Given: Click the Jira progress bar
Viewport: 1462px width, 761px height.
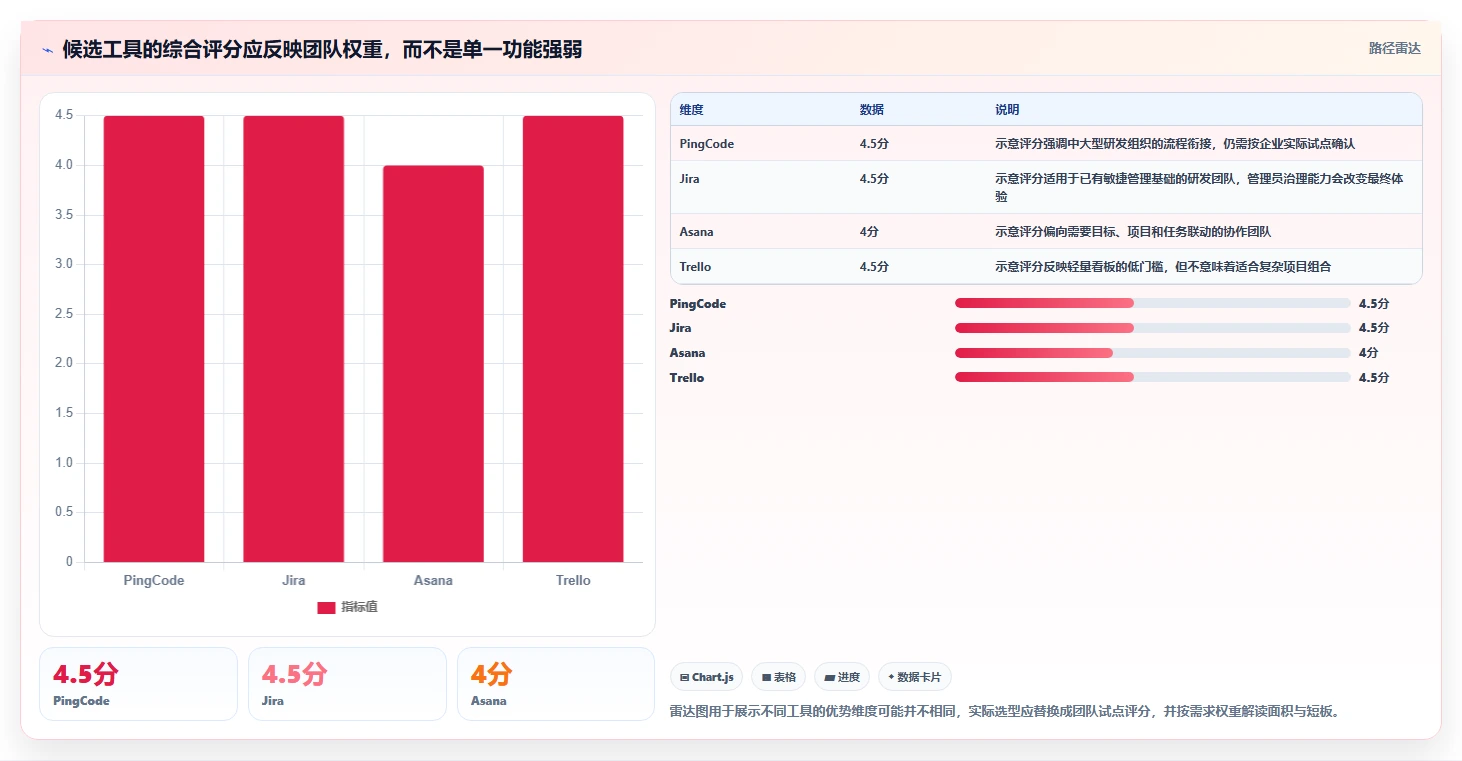Looking at the screenshot, I should coord(1153,328).
